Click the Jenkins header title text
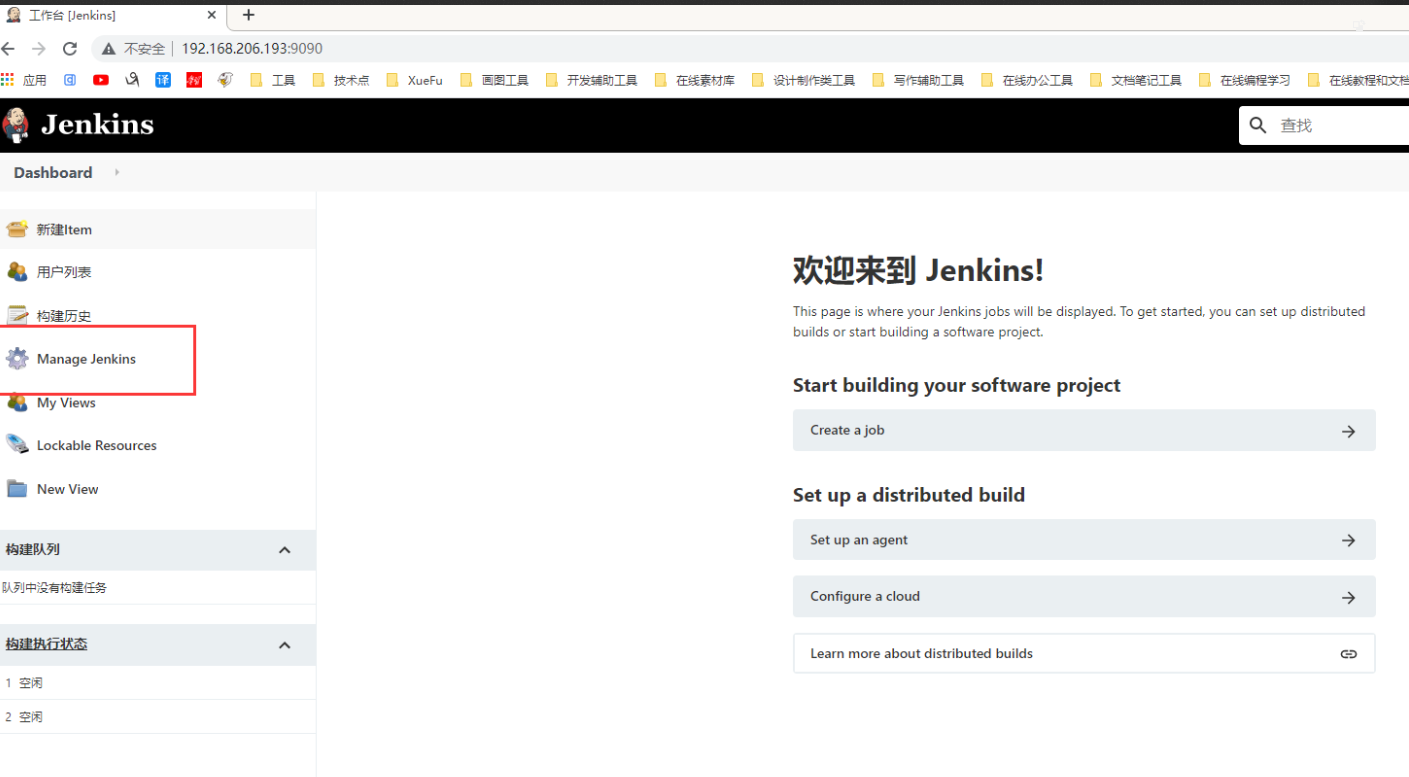The height and width of the screenshot is (777, 1409). click(x=97, y=125)
